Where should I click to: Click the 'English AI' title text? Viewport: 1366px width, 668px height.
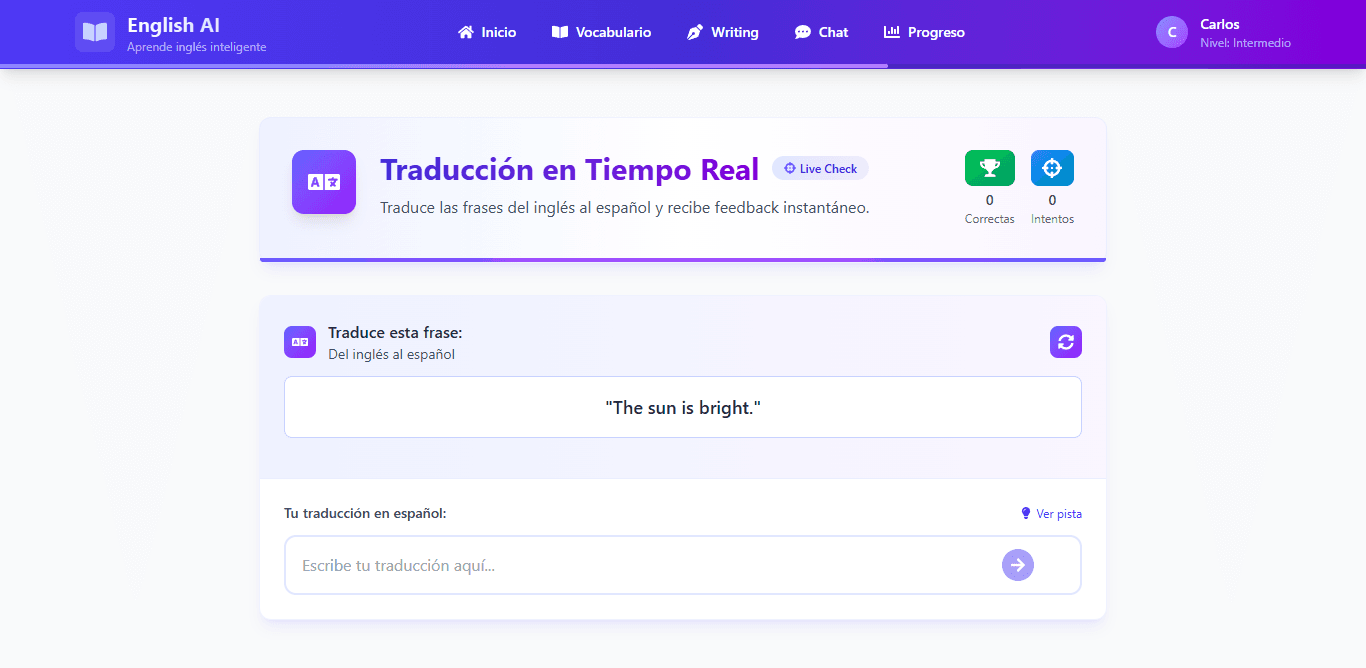173,25
